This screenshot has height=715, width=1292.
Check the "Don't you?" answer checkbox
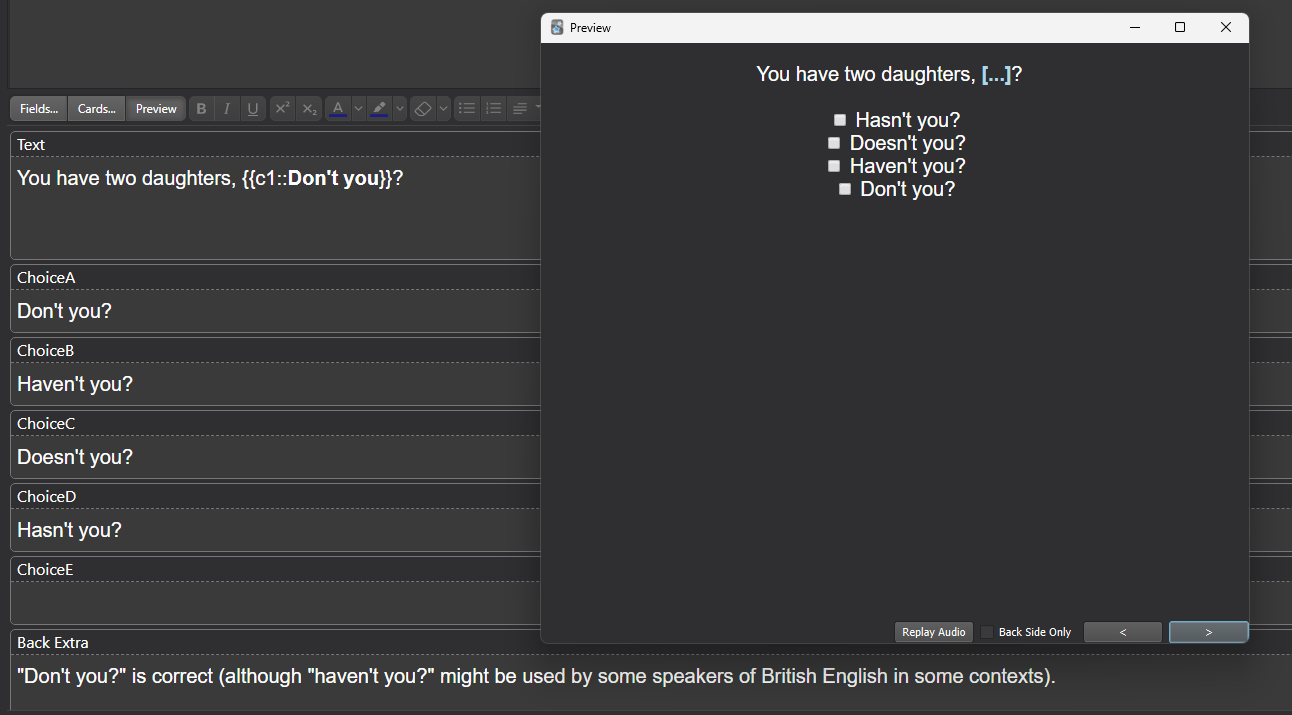(x=845, y=189)
